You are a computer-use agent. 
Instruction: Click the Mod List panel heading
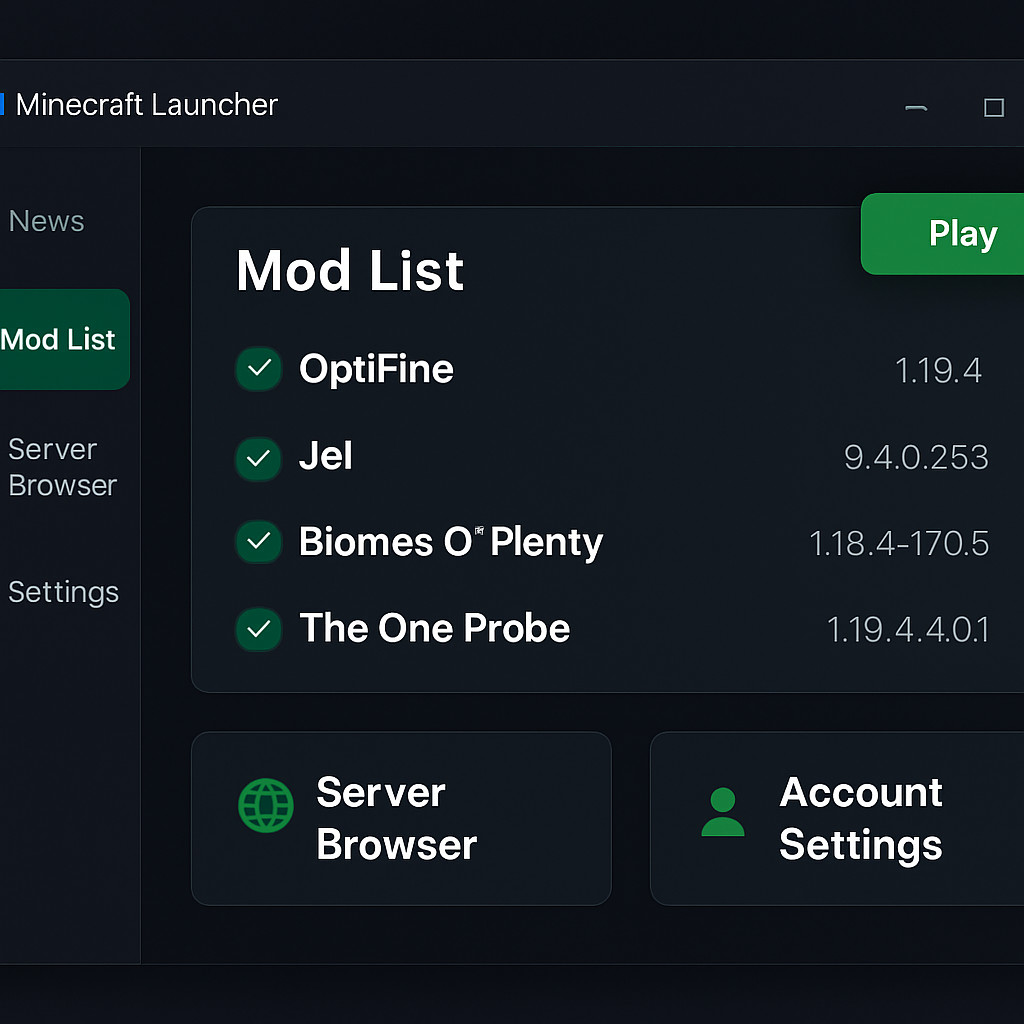point(350,270)
